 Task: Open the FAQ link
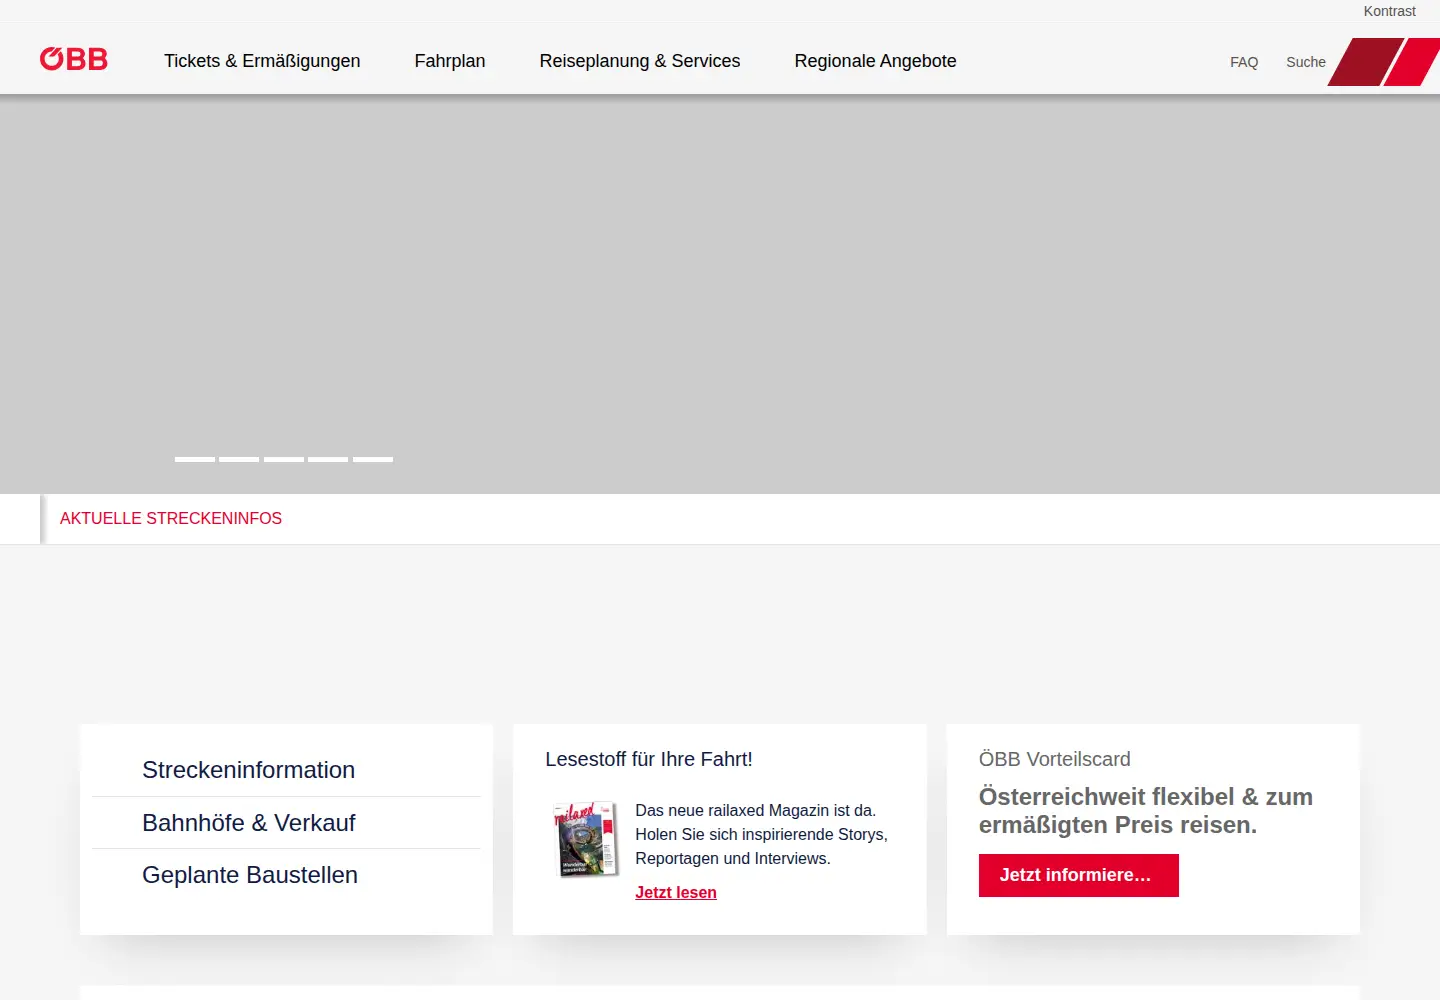[x=1244, y=62]
